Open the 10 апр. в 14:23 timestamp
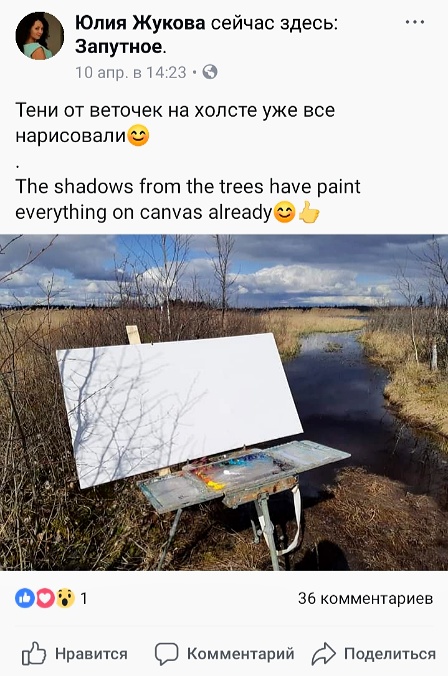Viewport: 448px width, 676px height. pos(131,72)
